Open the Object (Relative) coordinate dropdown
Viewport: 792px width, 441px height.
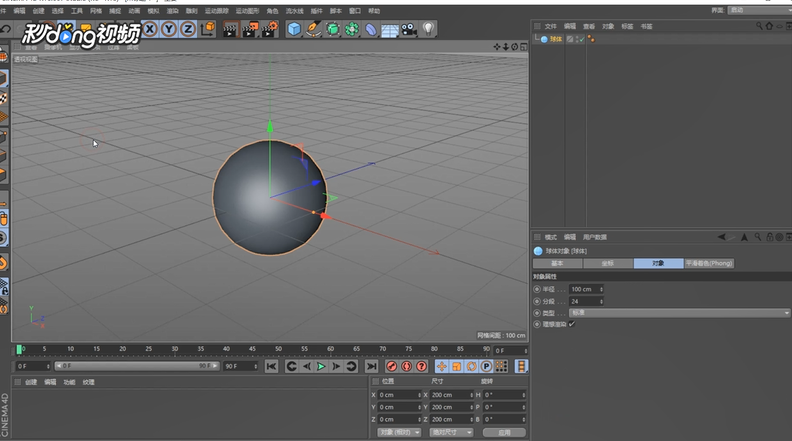click(399, 432)
